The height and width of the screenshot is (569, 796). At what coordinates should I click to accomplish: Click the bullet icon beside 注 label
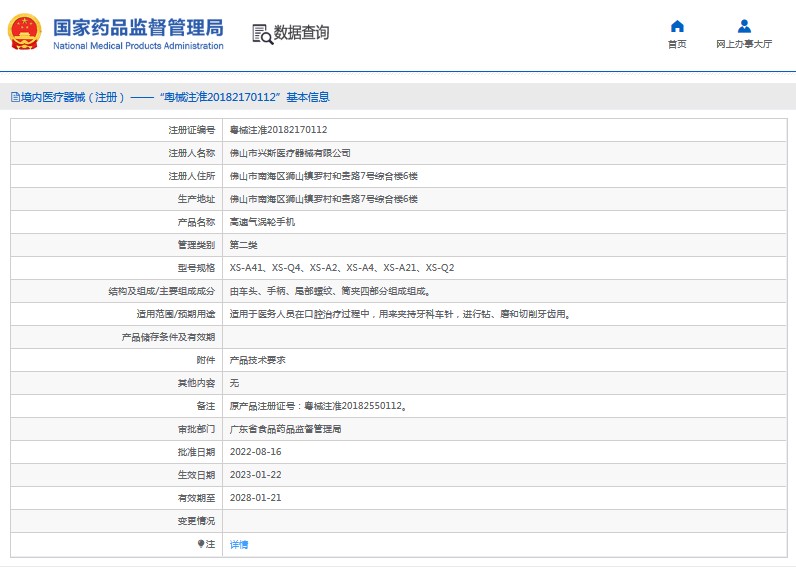(200, 544)
